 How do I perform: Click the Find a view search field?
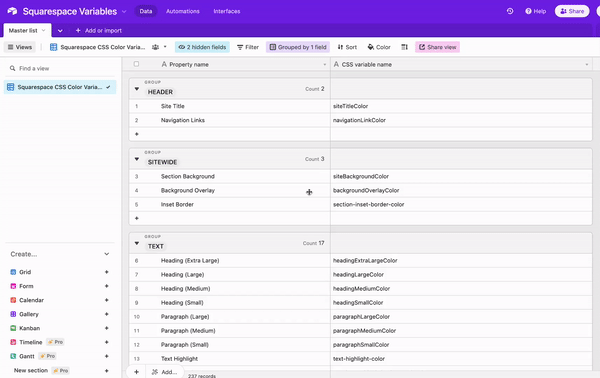(x=60, y=68)
